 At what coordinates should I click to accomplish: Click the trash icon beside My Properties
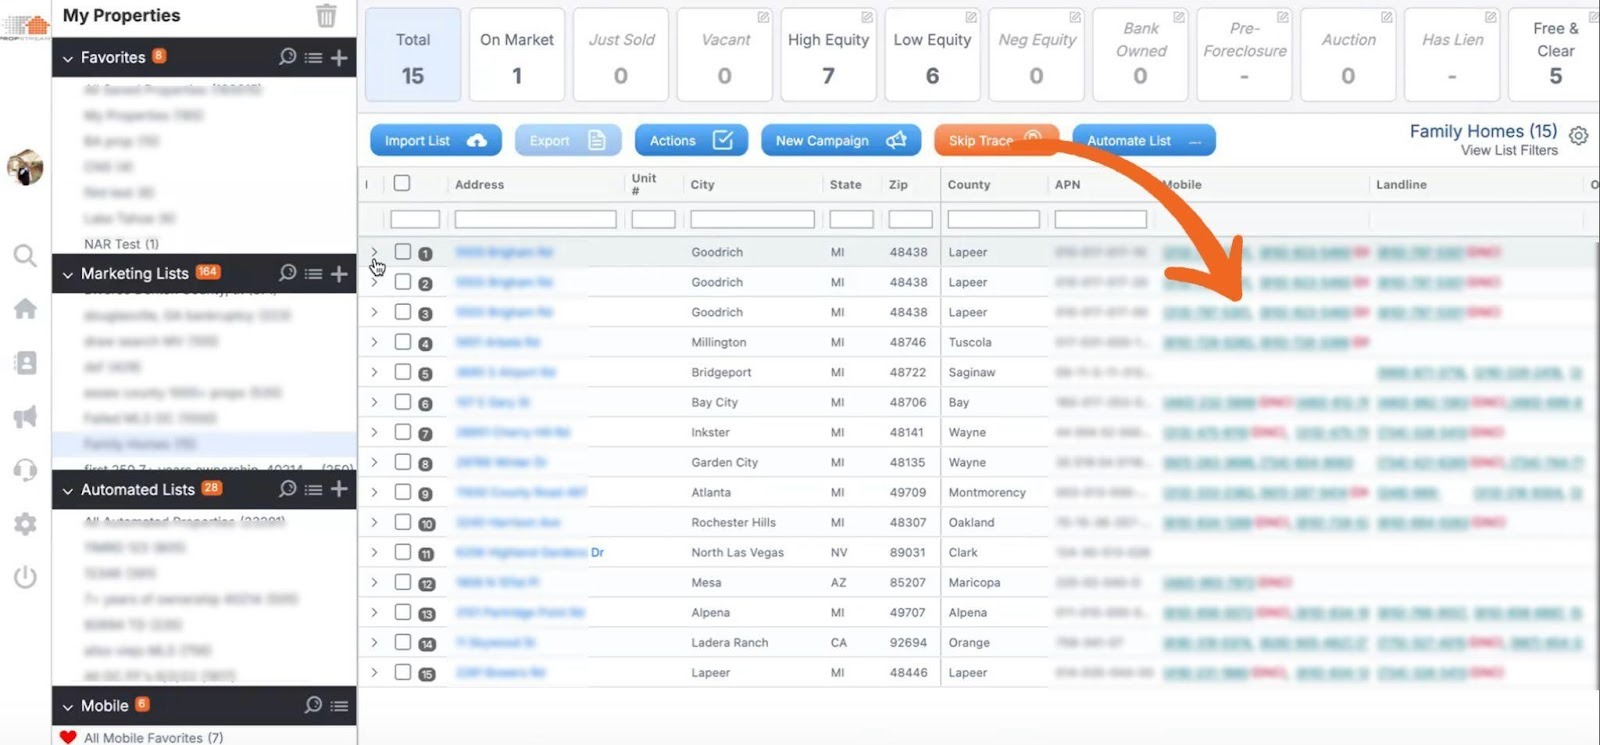pos(326,16)
